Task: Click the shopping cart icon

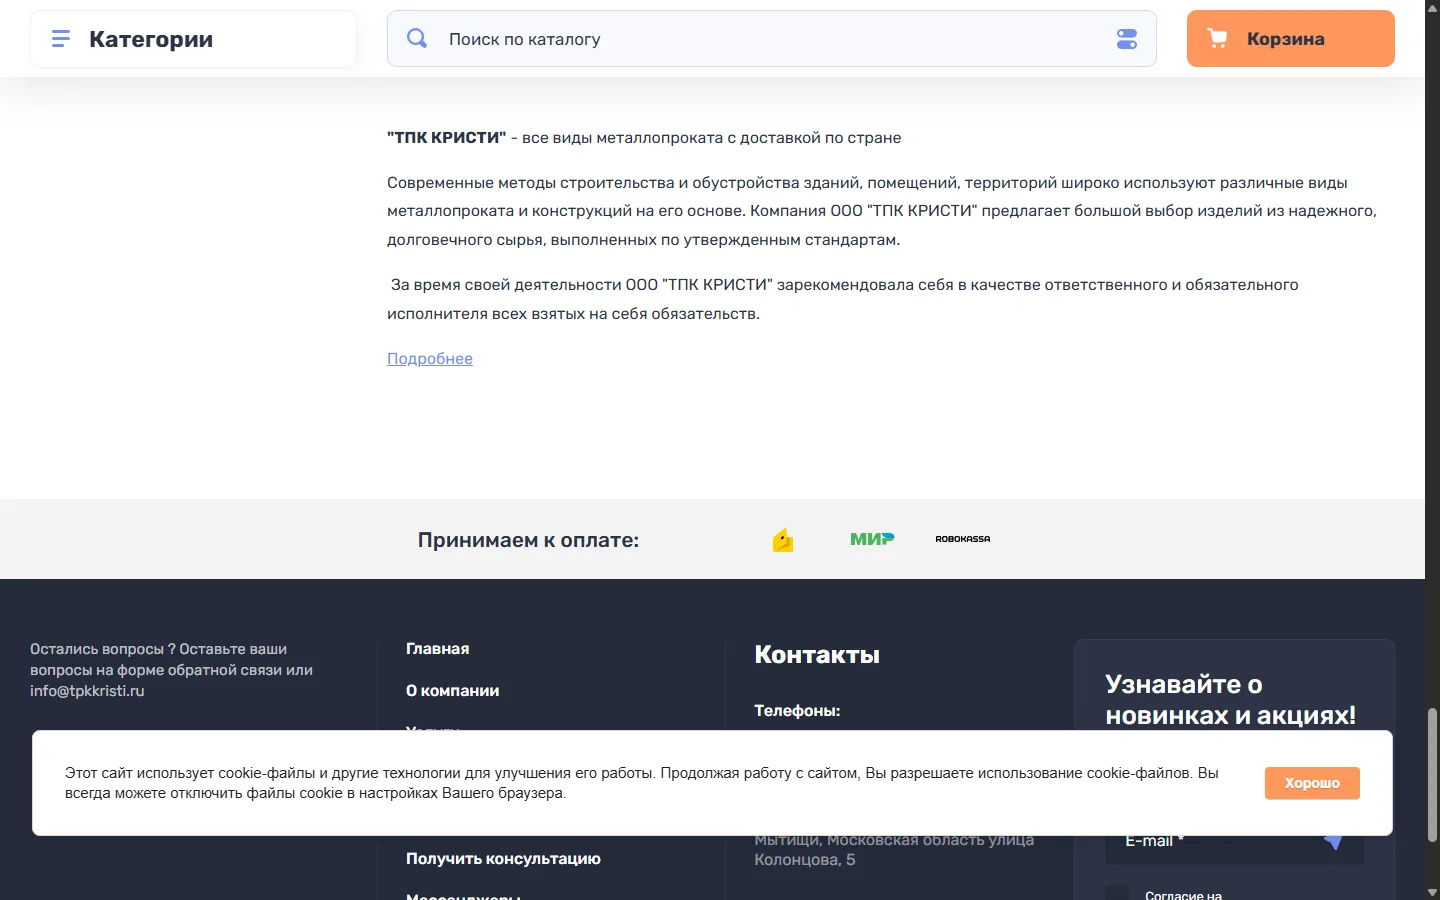Action: pyautogui.click(x=1217, y=38)
